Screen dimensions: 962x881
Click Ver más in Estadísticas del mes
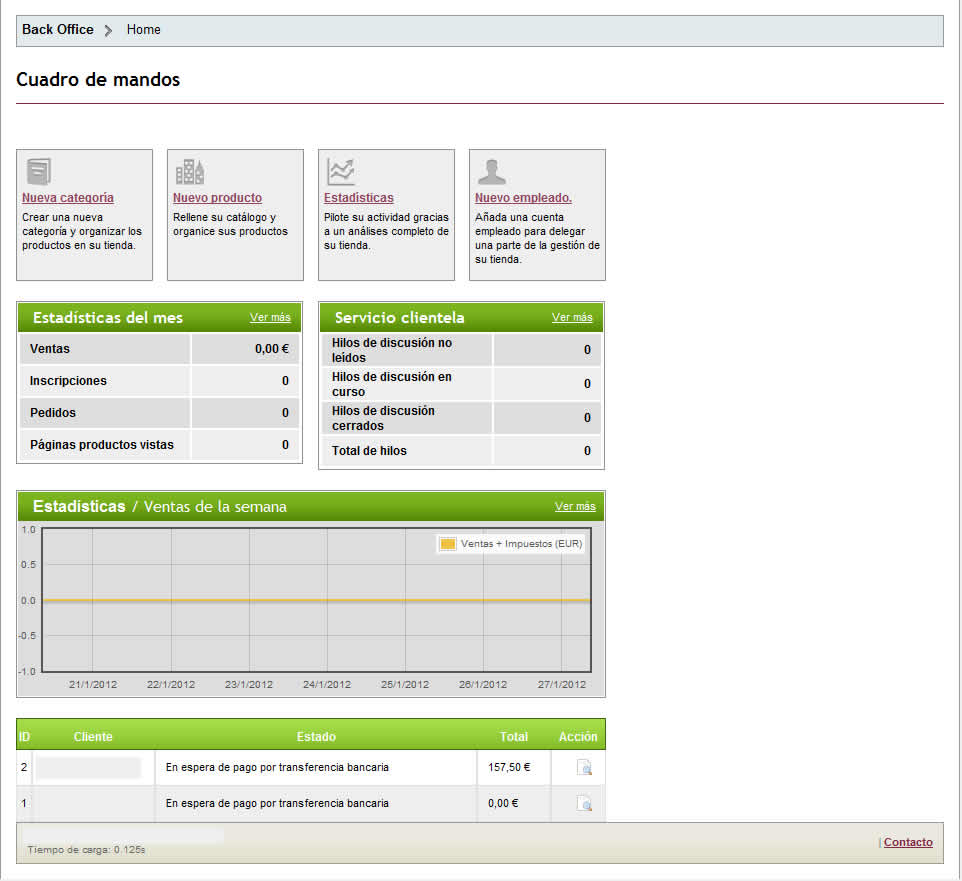coord(270,317)
